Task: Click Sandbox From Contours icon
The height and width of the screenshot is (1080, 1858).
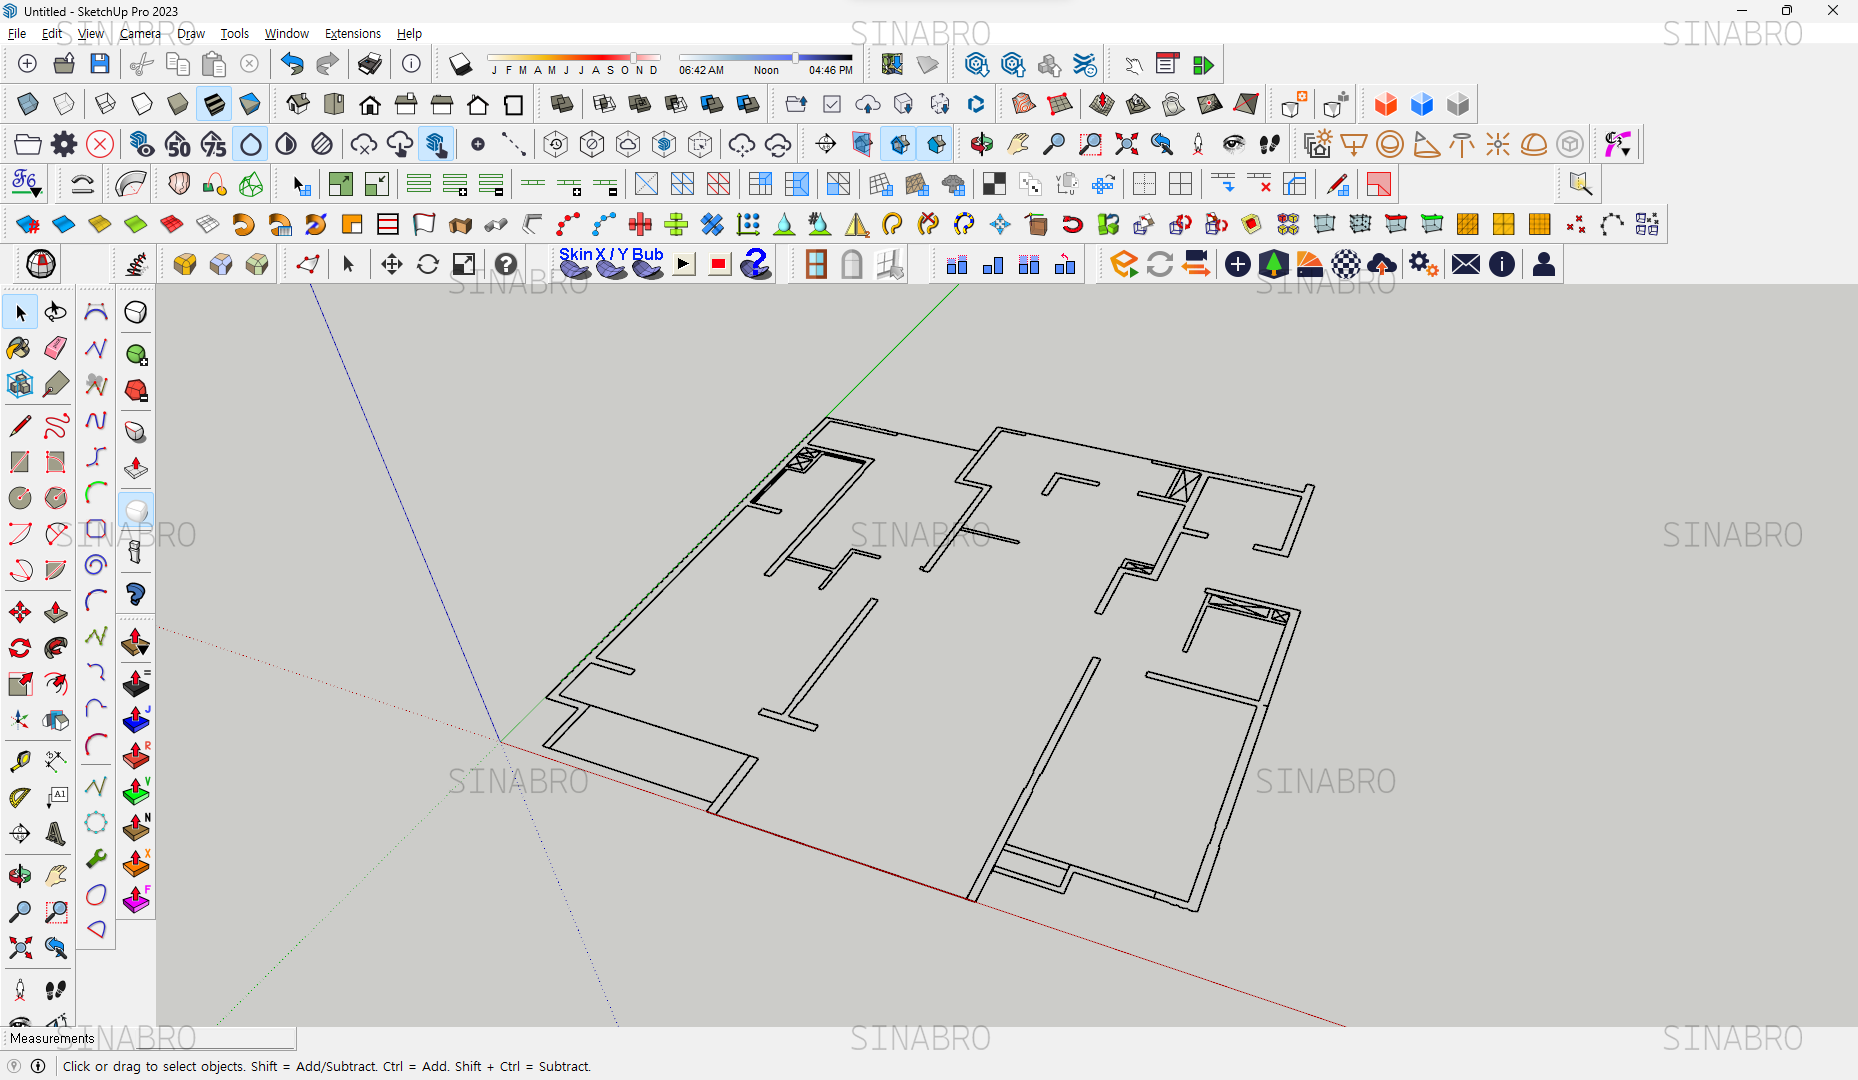Action: (x=1023, y=104)
